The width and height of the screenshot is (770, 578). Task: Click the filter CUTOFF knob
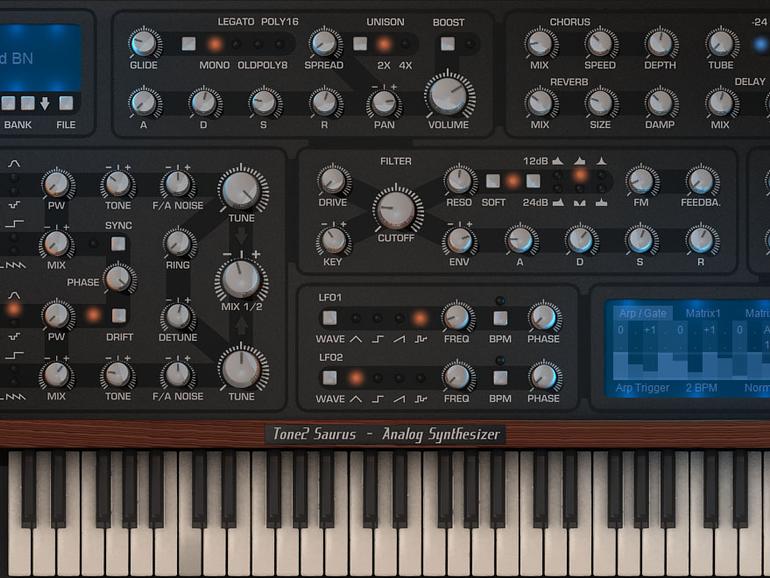pos(397,209)
